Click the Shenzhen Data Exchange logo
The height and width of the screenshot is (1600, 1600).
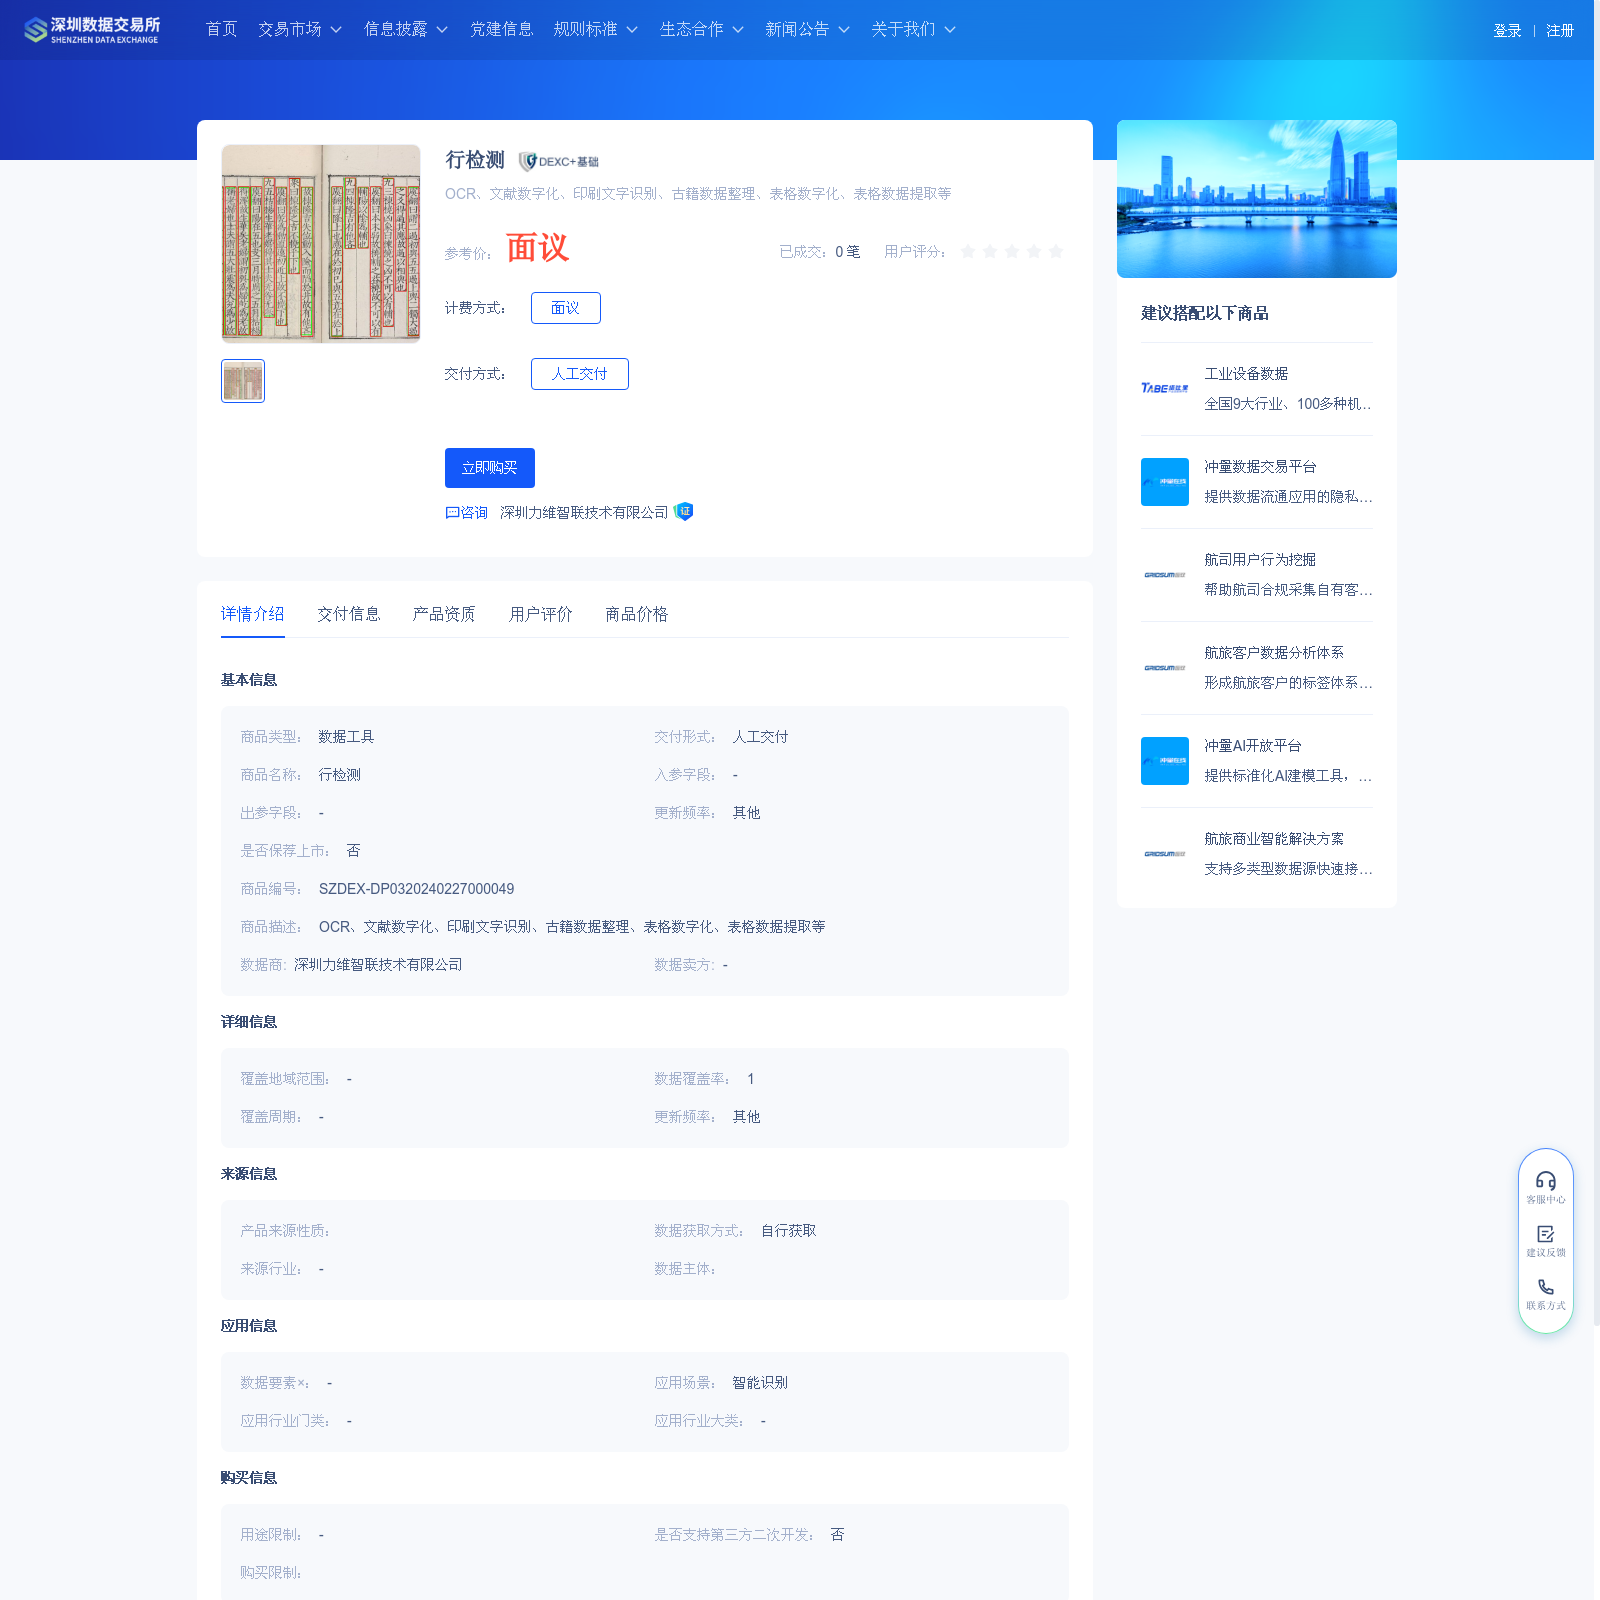pos(92,30)
